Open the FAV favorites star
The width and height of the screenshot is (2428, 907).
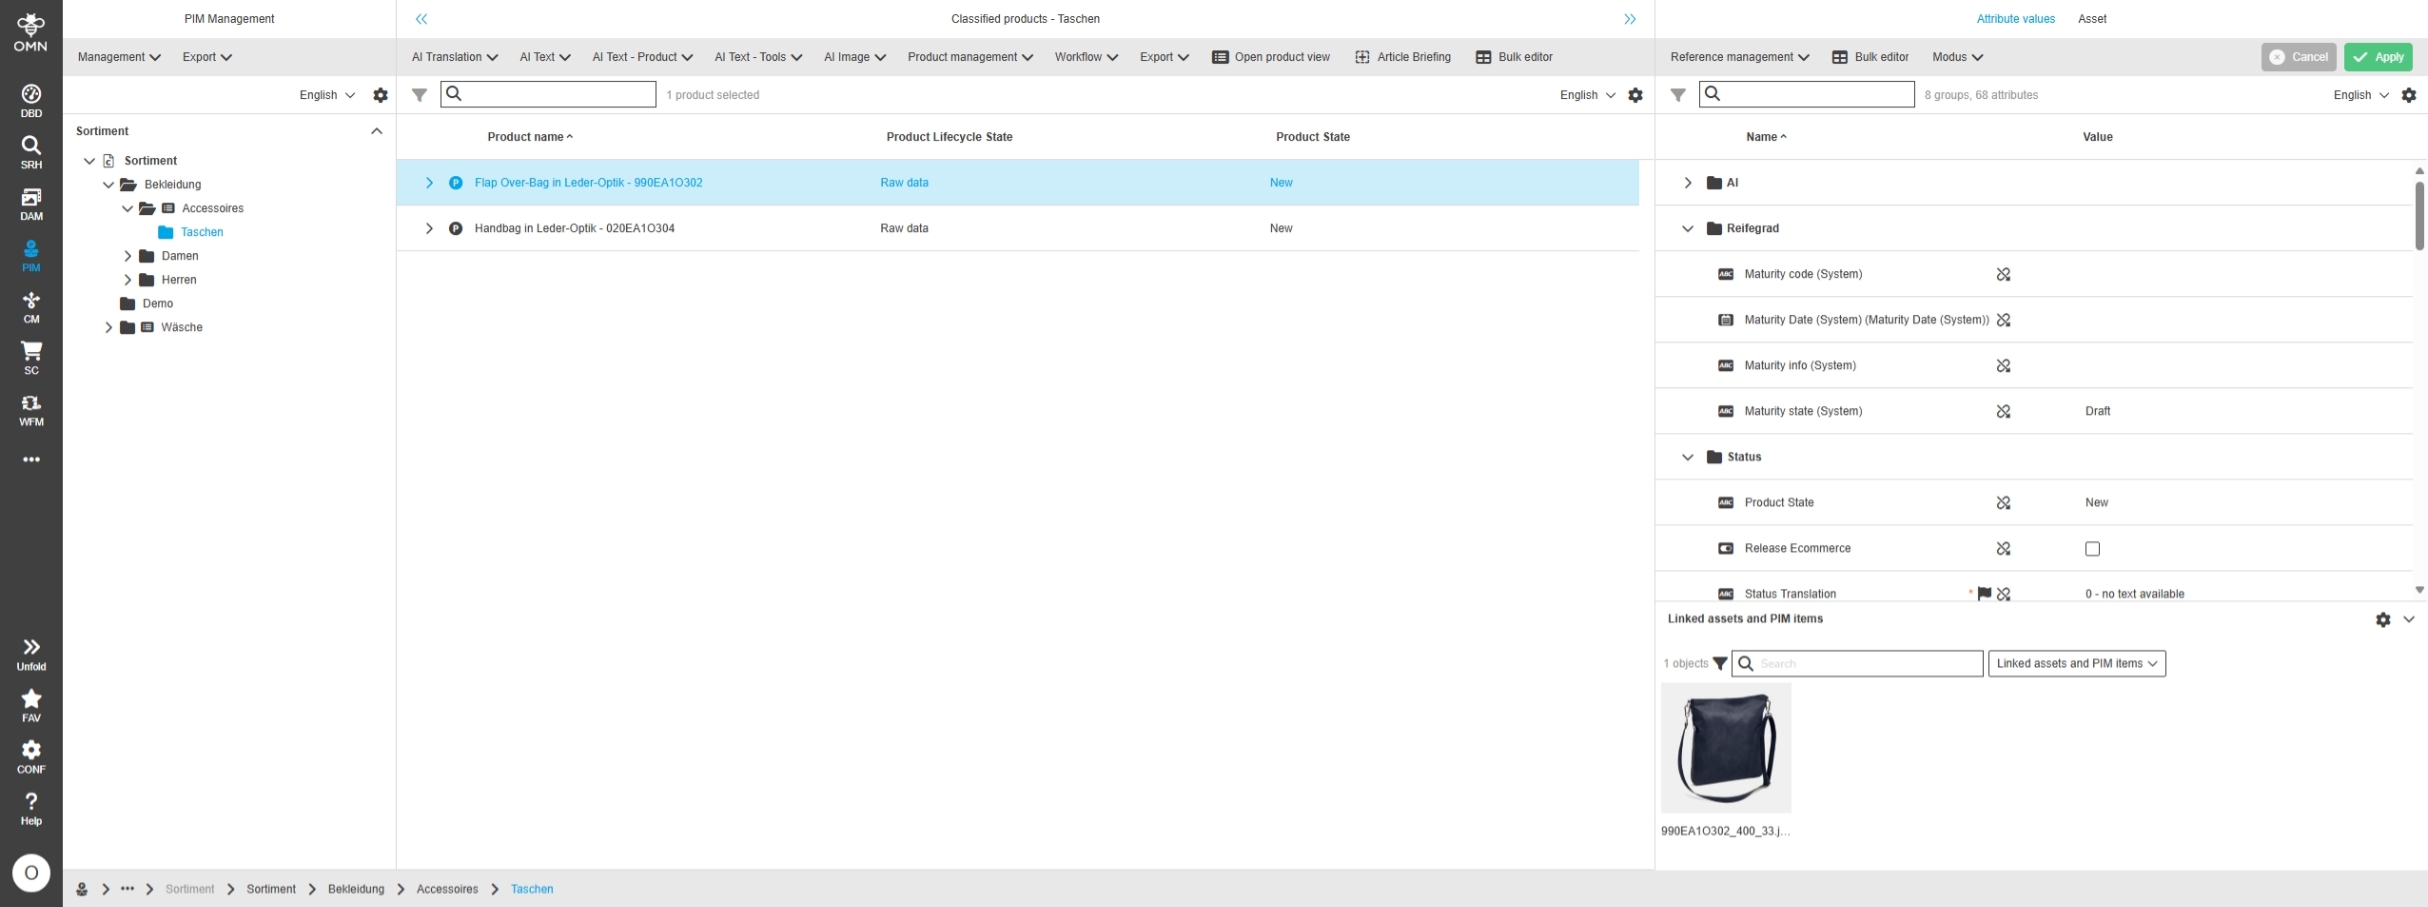coord(31,705)
